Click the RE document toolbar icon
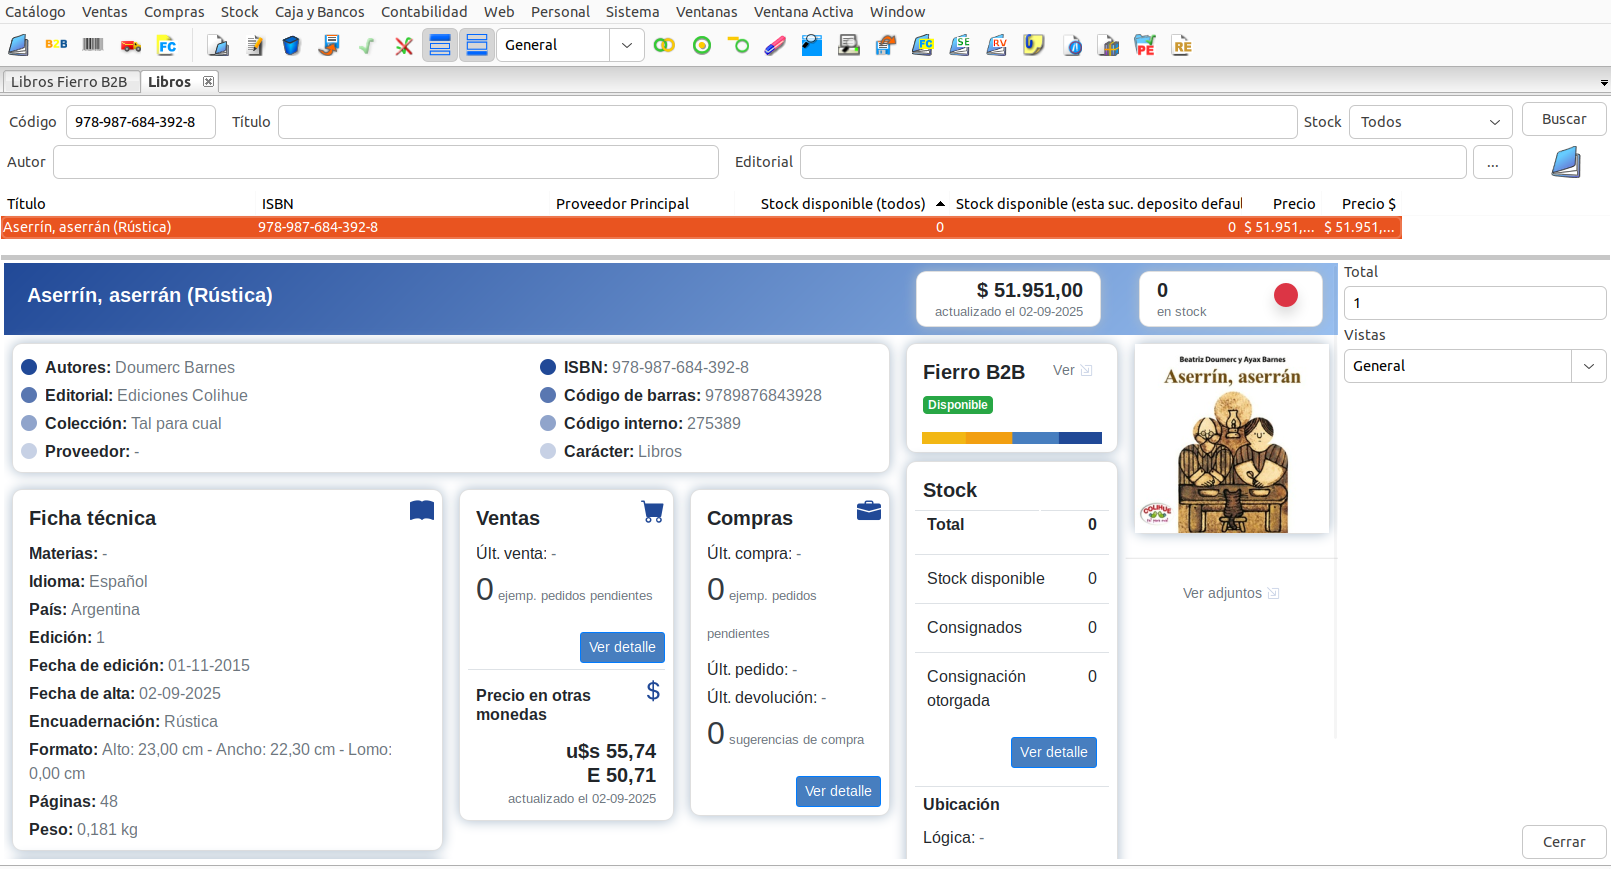 1182,45
